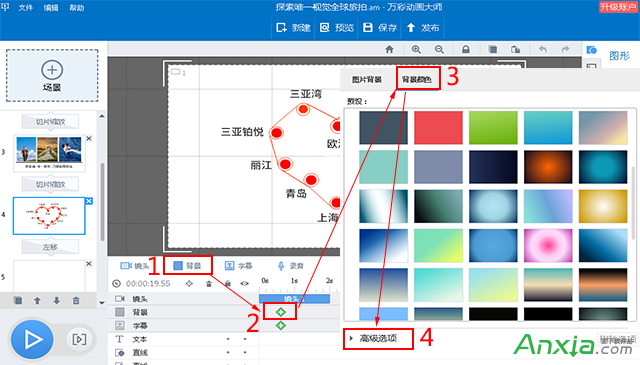Pick the mint teal flat swatch
Viewport: 640px width, 365px height.
point(383,167)
